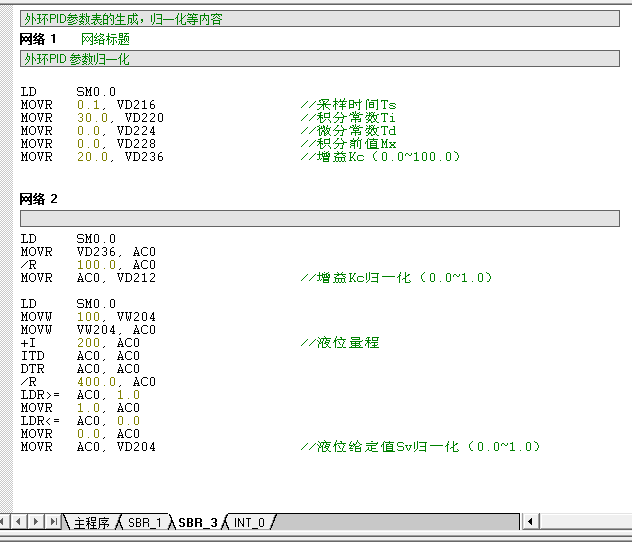Click the line MOVR 20.0, VD236

pos(92,156)
